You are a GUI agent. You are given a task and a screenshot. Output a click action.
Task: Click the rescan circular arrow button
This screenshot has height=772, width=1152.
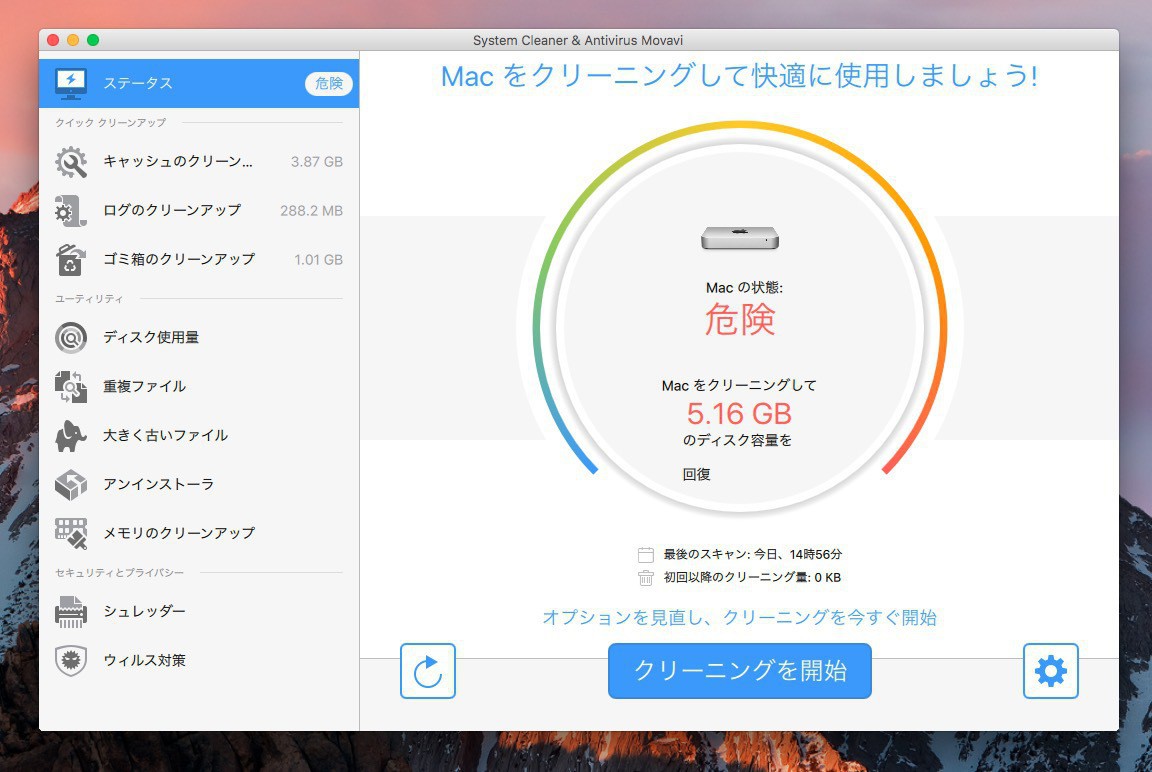coord(428,671)
